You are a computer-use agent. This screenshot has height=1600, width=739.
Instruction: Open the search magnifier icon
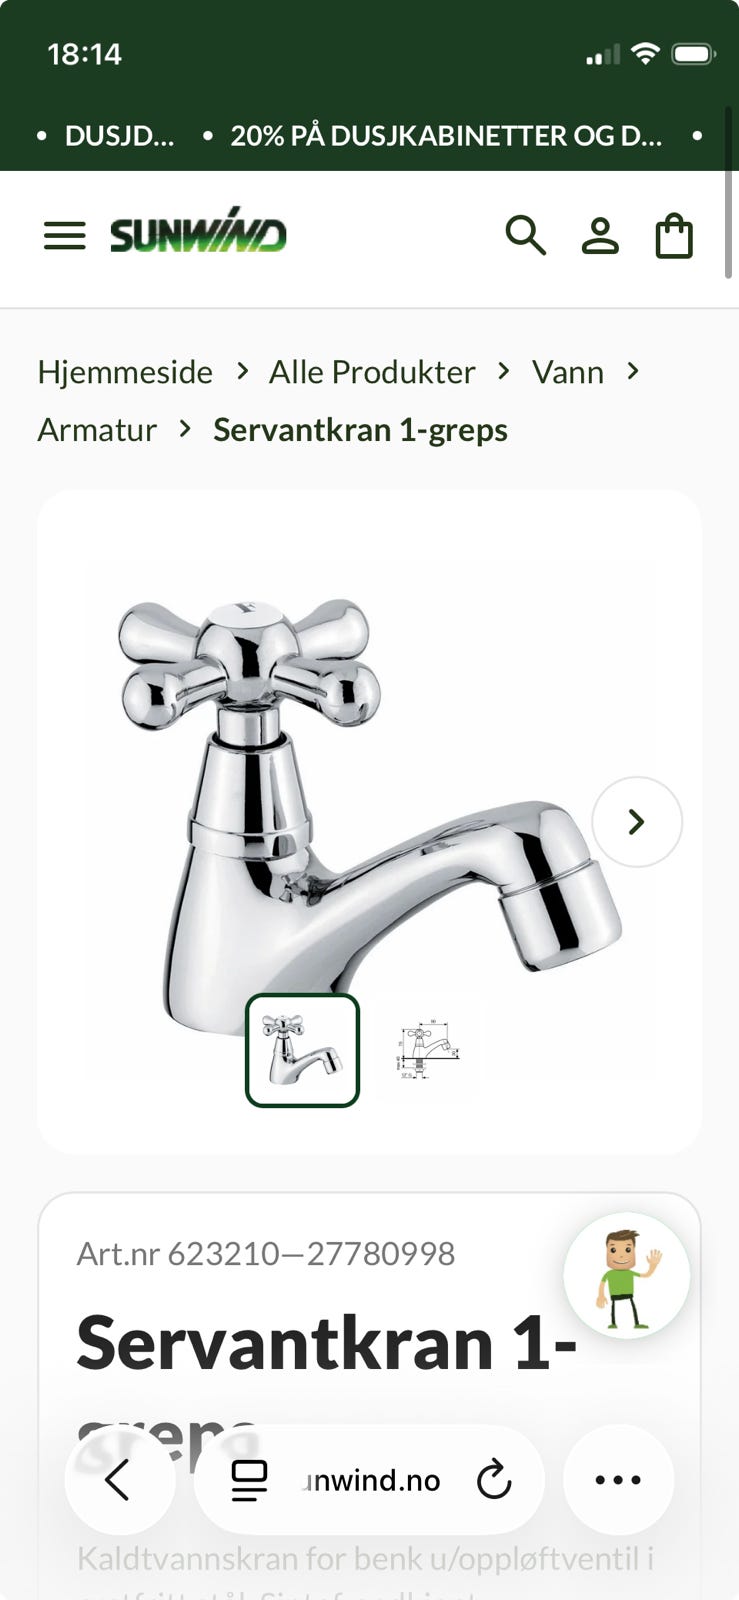(525, 236)
